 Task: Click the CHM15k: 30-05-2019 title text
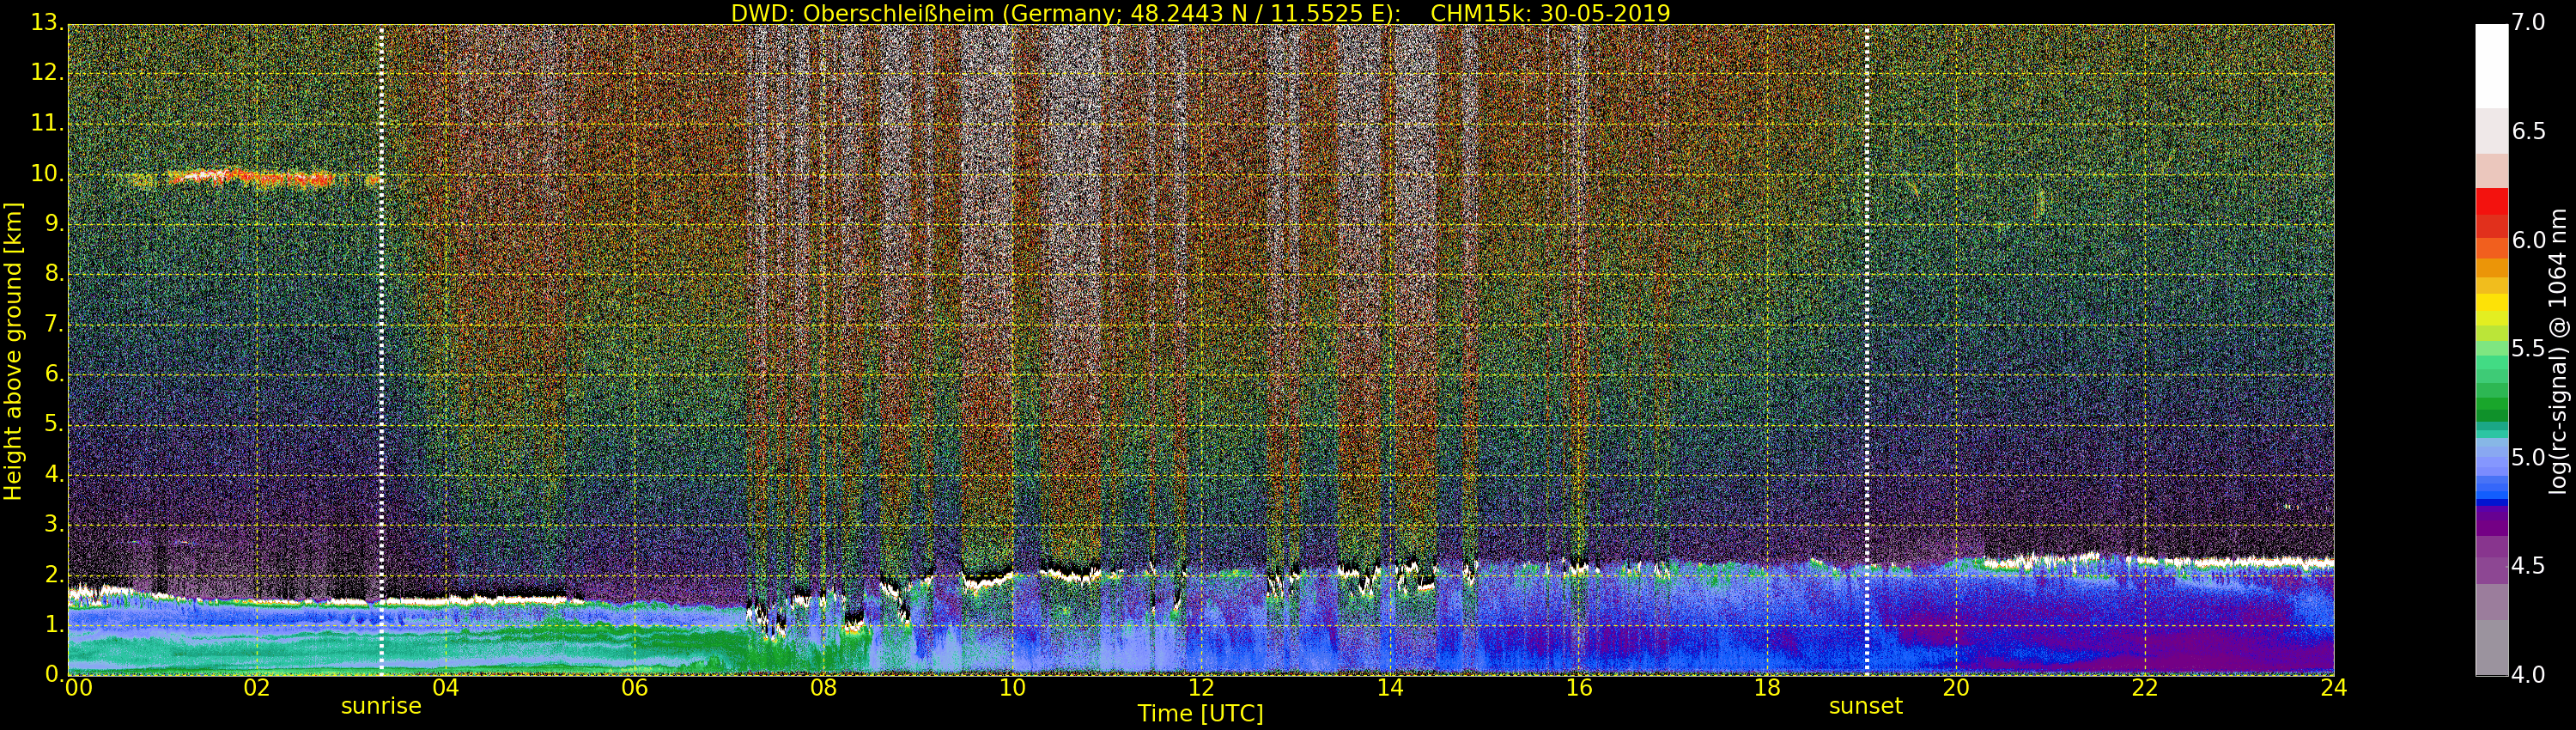(x=1550, y=13)
